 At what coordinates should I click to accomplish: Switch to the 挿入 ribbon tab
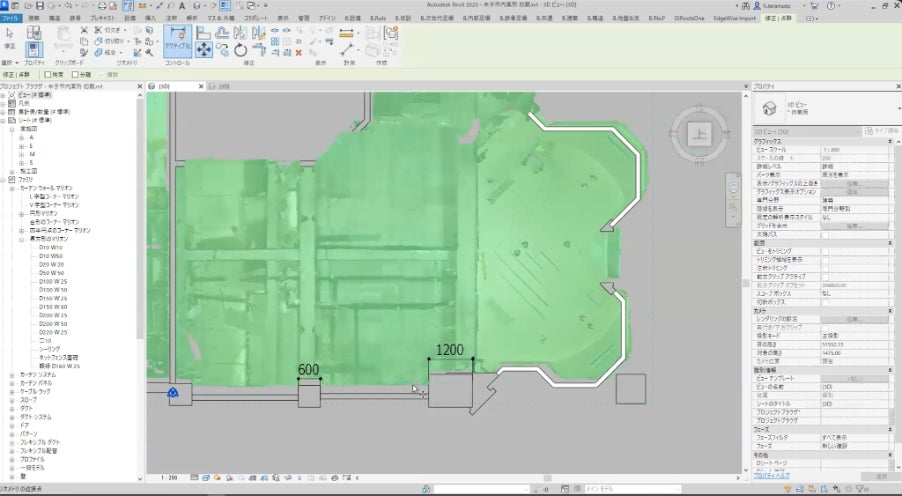tap(149, 19)
